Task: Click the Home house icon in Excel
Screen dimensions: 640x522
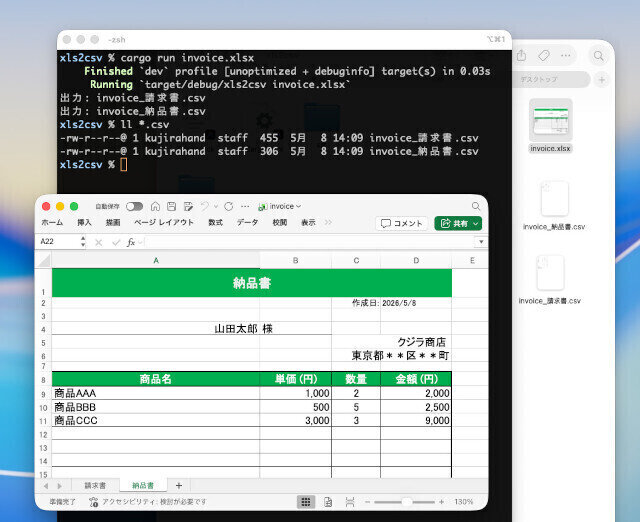Action: point(155,207)
